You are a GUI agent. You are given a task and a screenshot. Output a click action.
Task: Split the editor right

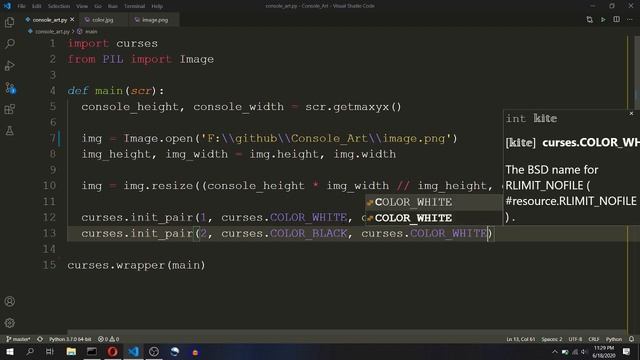[616, 20]
